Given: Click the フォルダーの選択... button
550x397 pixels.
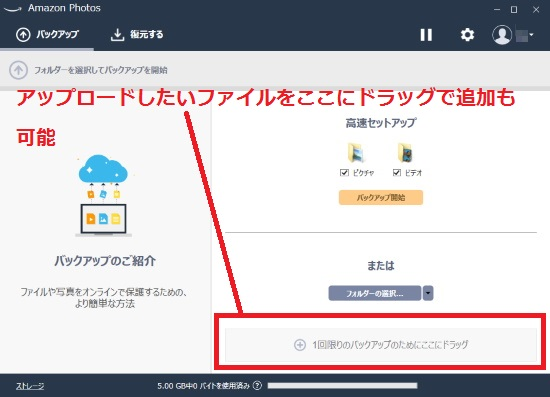Looking at the screenshot, I should (375, 293).
